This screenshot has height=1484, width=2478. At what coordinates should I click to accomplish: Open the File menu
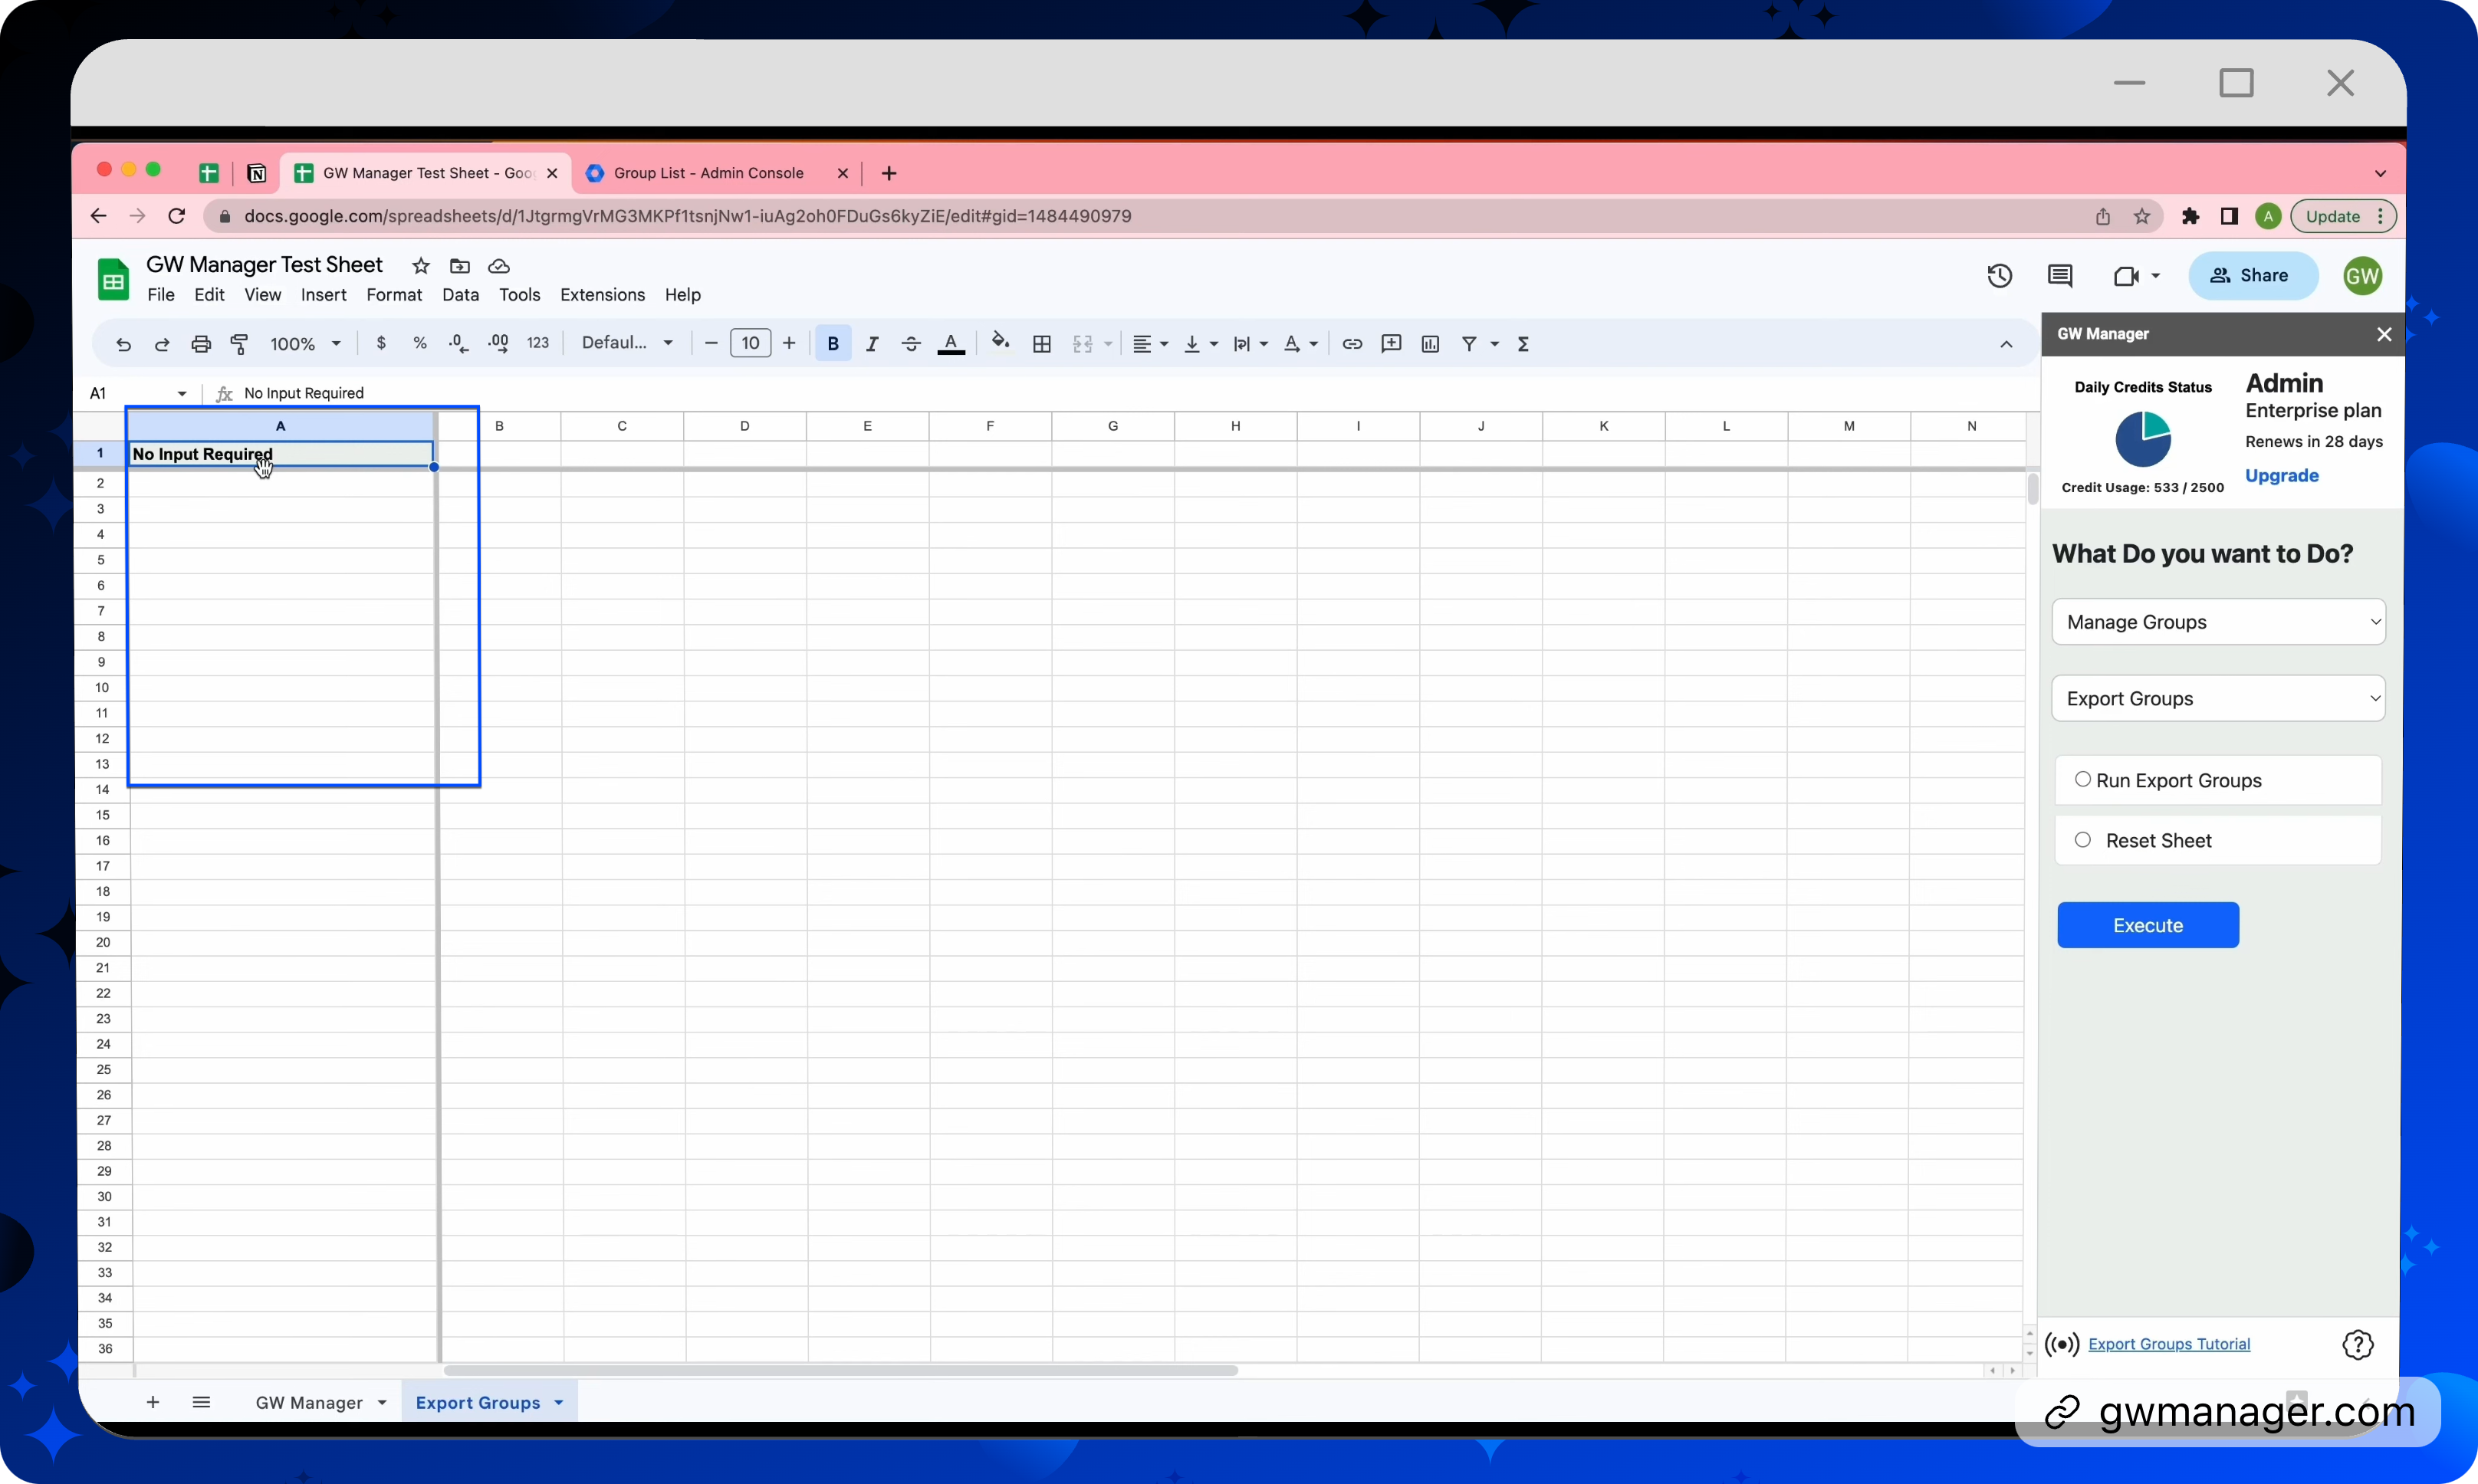pyautogui.click(x=160, y=294)
